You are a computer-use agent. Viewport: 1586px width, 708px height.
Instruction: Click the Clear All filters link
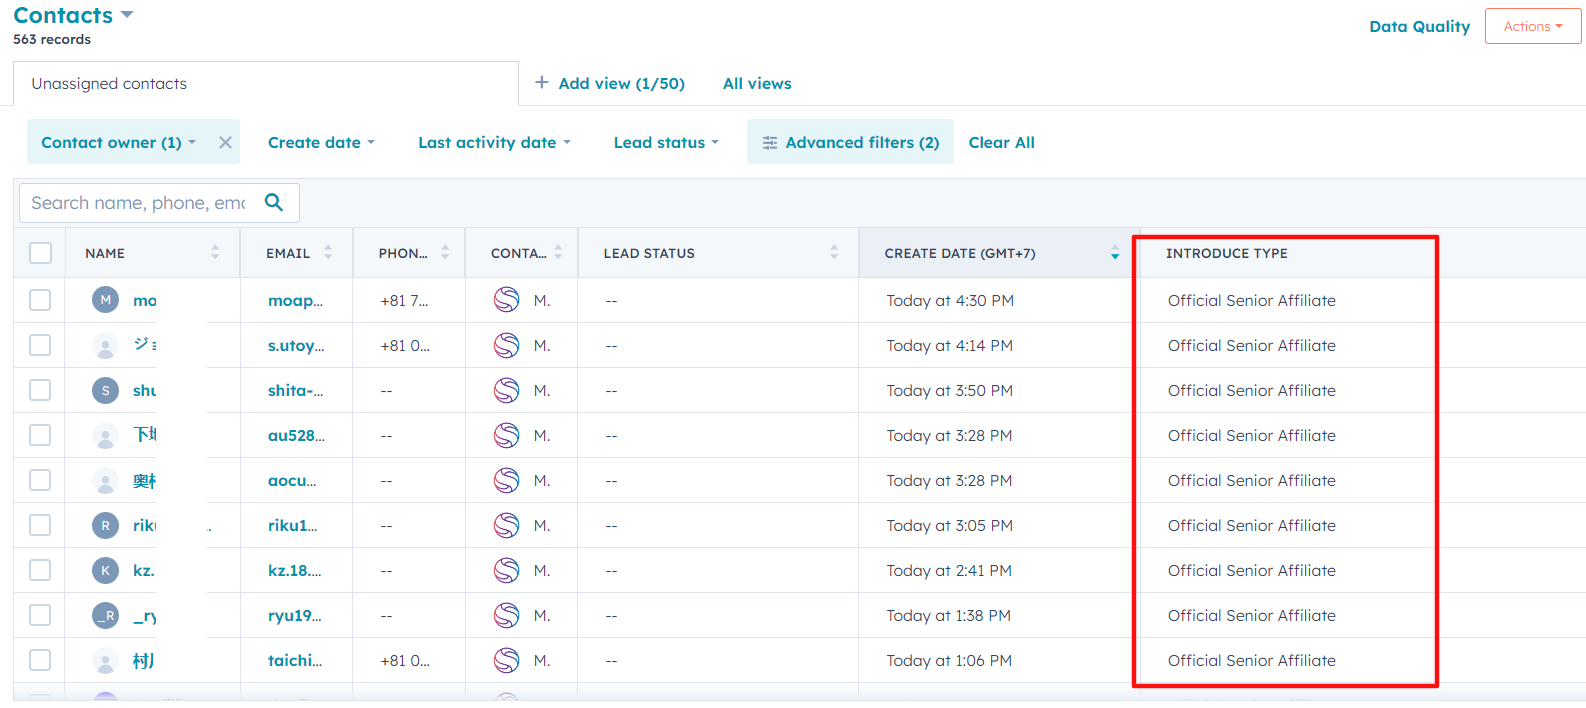1001,143
